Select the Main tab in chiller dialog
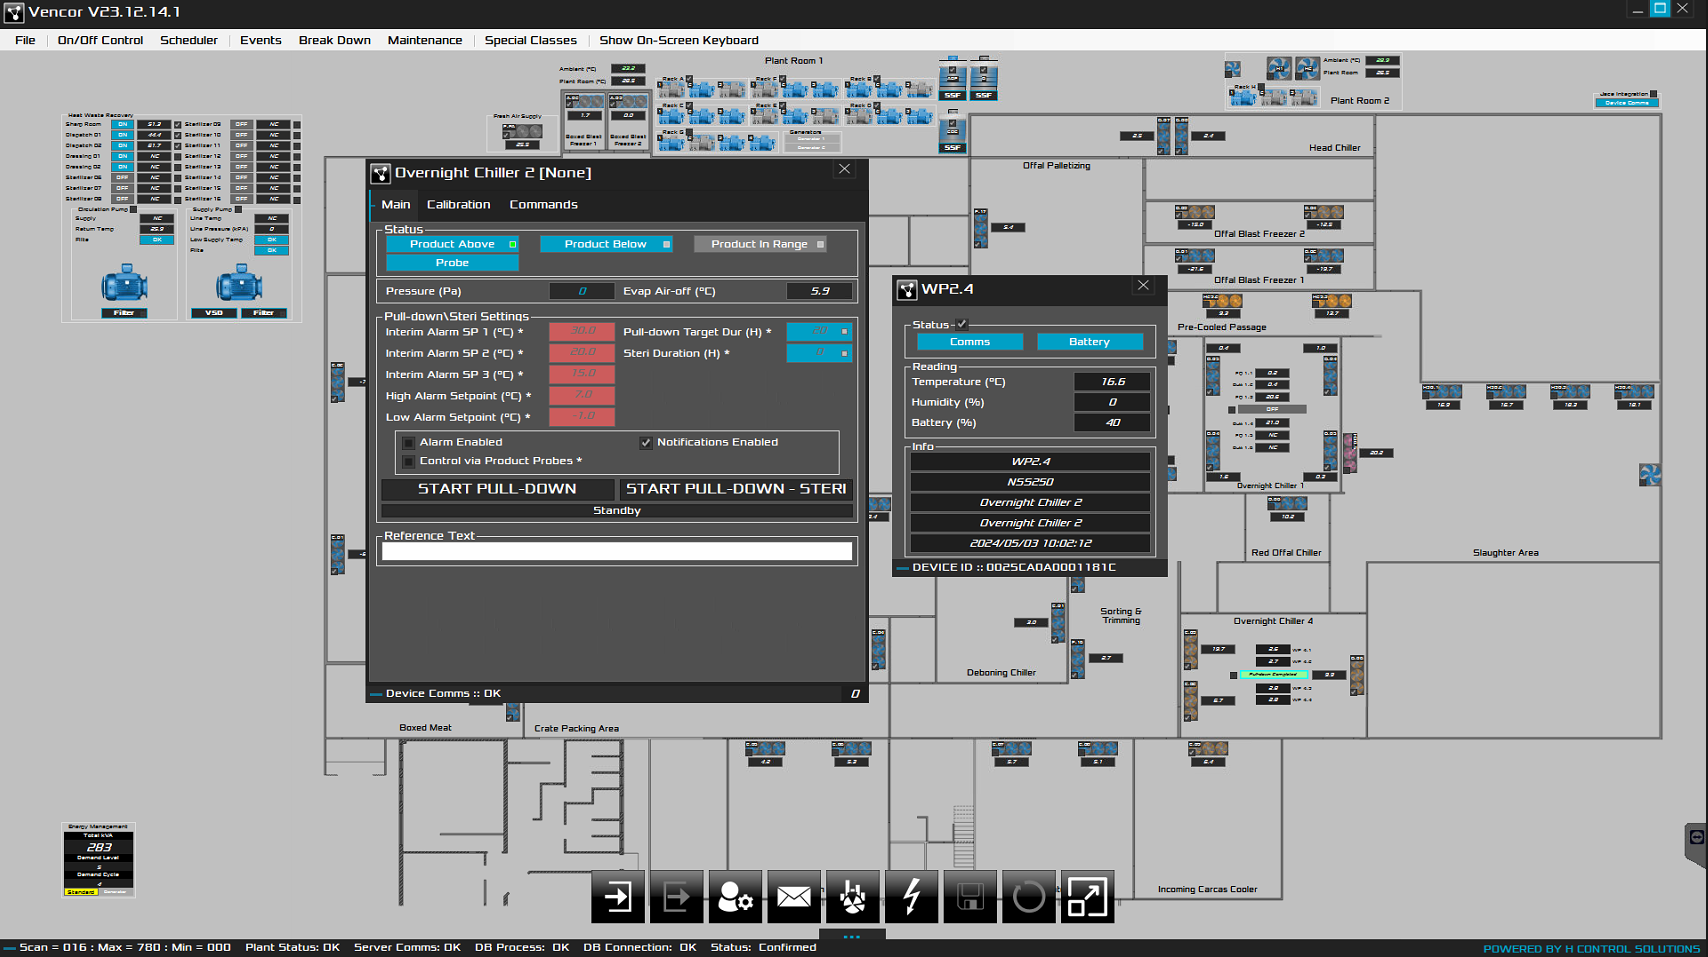This screenshot has height=957, width=1708. pyautogui.click(x=396, y=204)
